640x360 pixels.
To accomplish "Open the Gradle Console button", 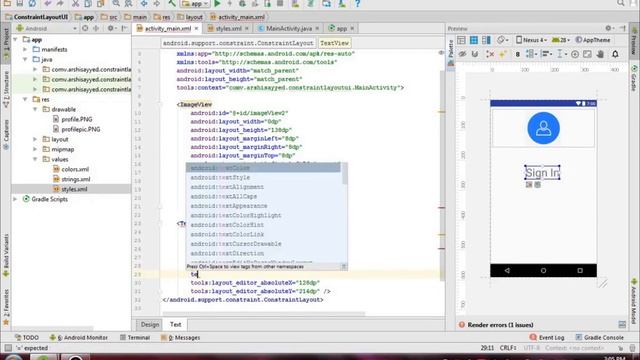I will 600,338.
